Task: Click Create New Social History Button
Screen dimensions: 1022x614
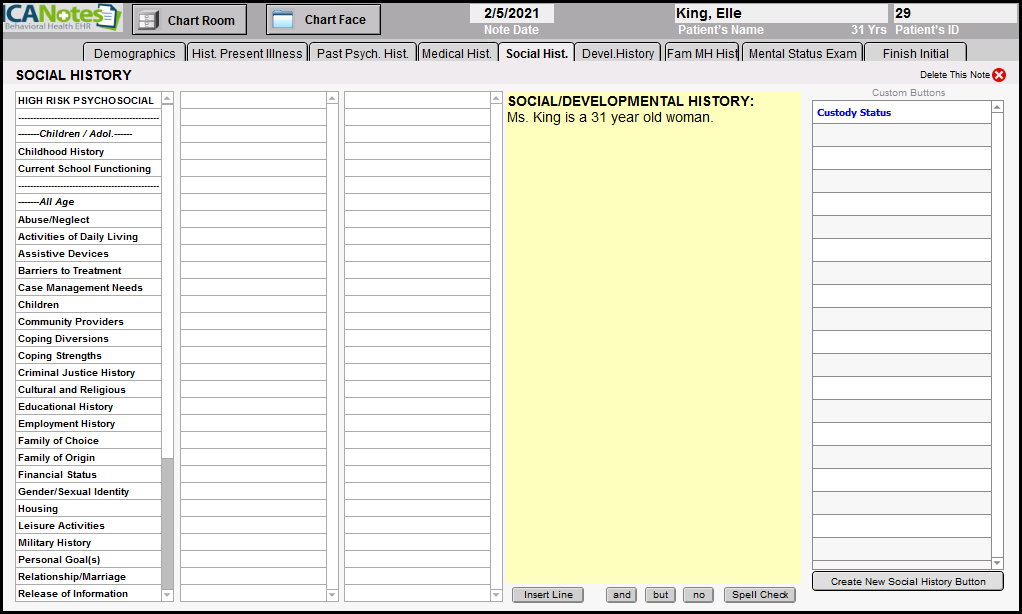Action: (907, 582)
